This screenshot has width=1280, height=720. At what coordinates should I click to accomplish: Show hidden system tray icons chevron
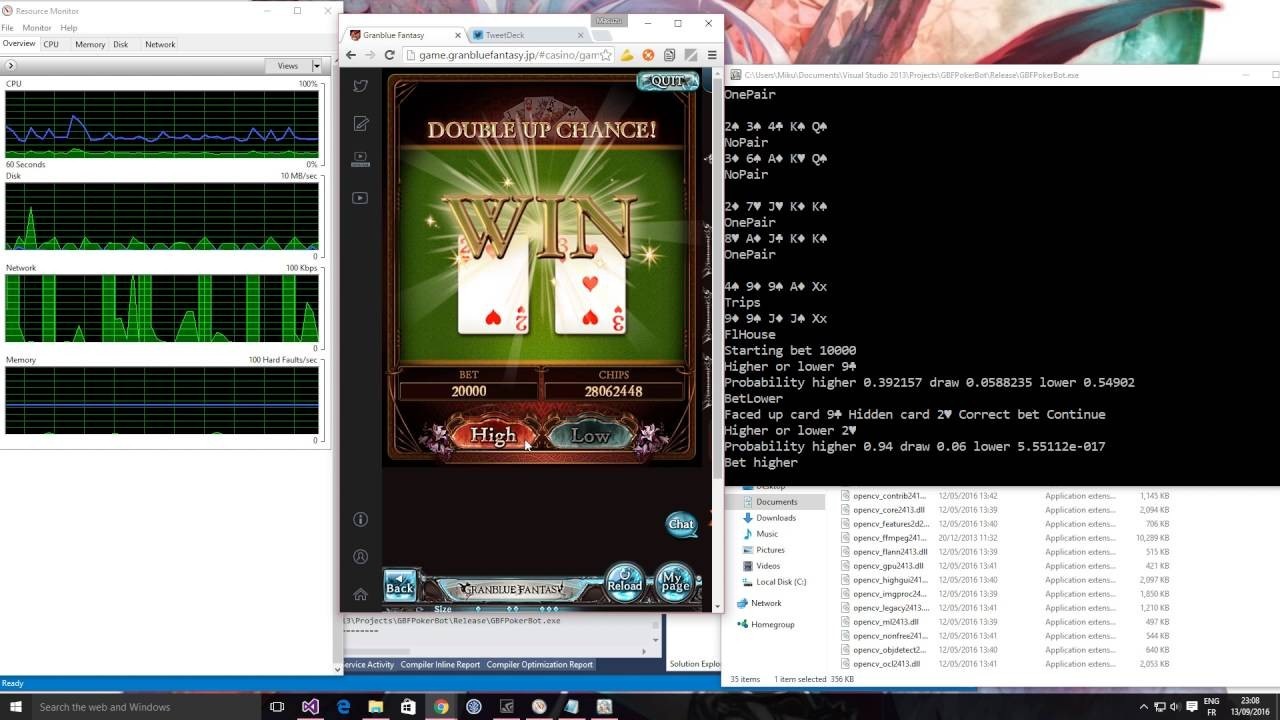[x=1145, y=707]
